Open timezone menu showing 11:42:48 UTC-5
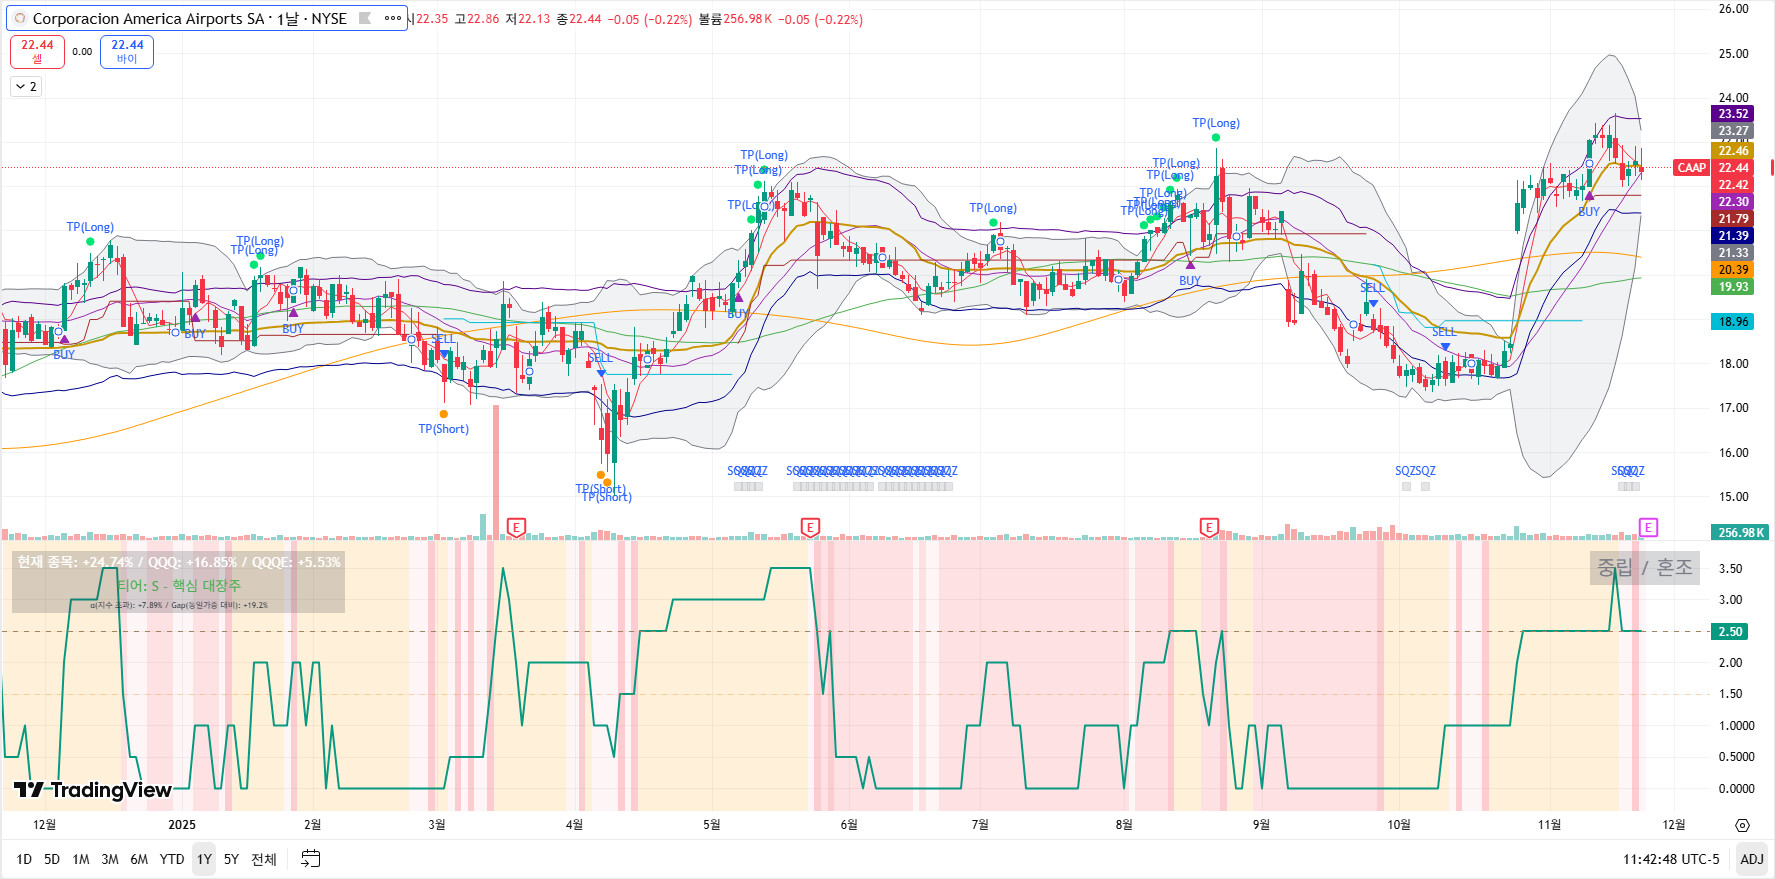Image resolution: width=1775 pixels, height=879 pixels. coord(1671,859)
